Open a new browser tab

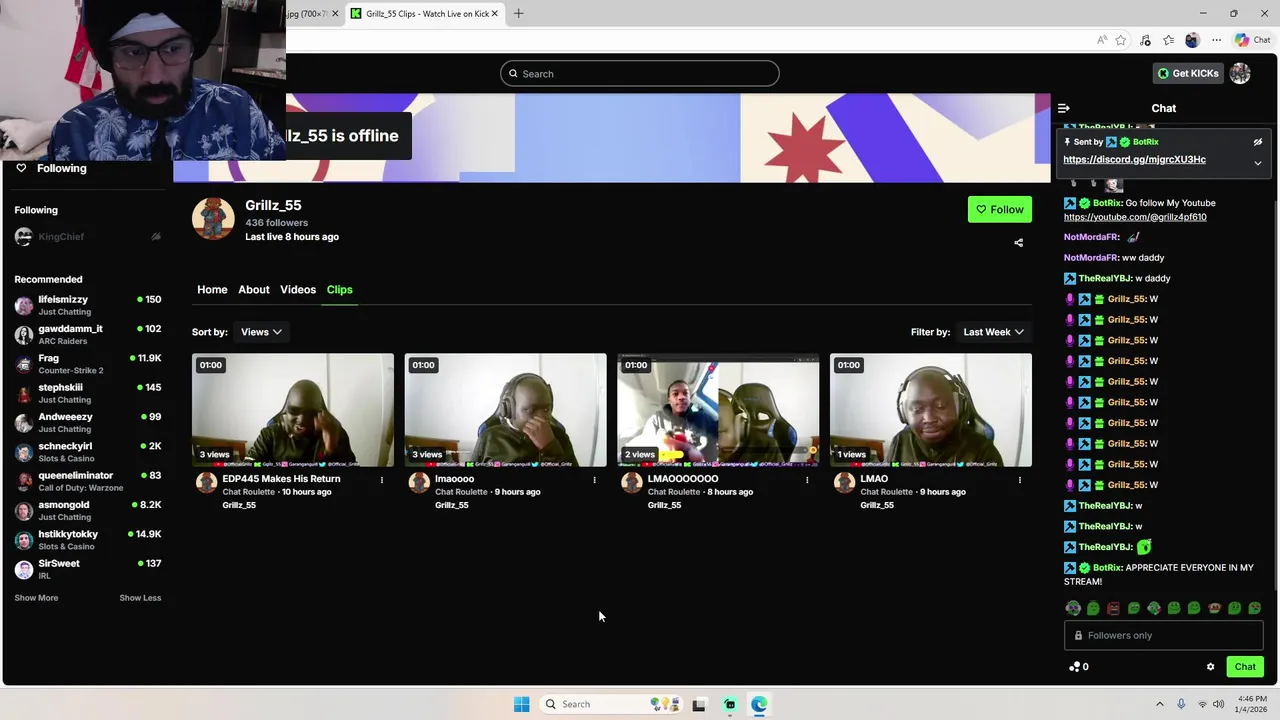518,14
